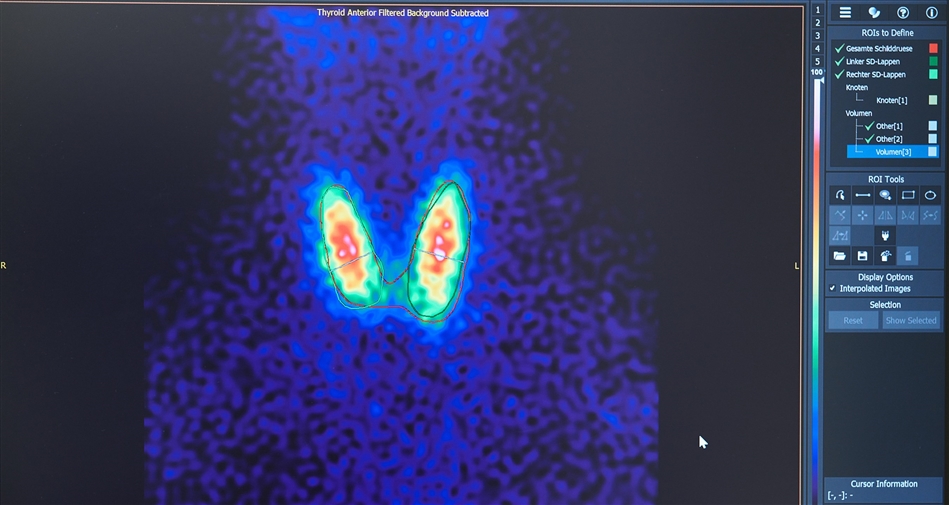Click the help question mark icon
Image resolution: width=949 pixels, height=505 pixels.
tap(903, 13)
